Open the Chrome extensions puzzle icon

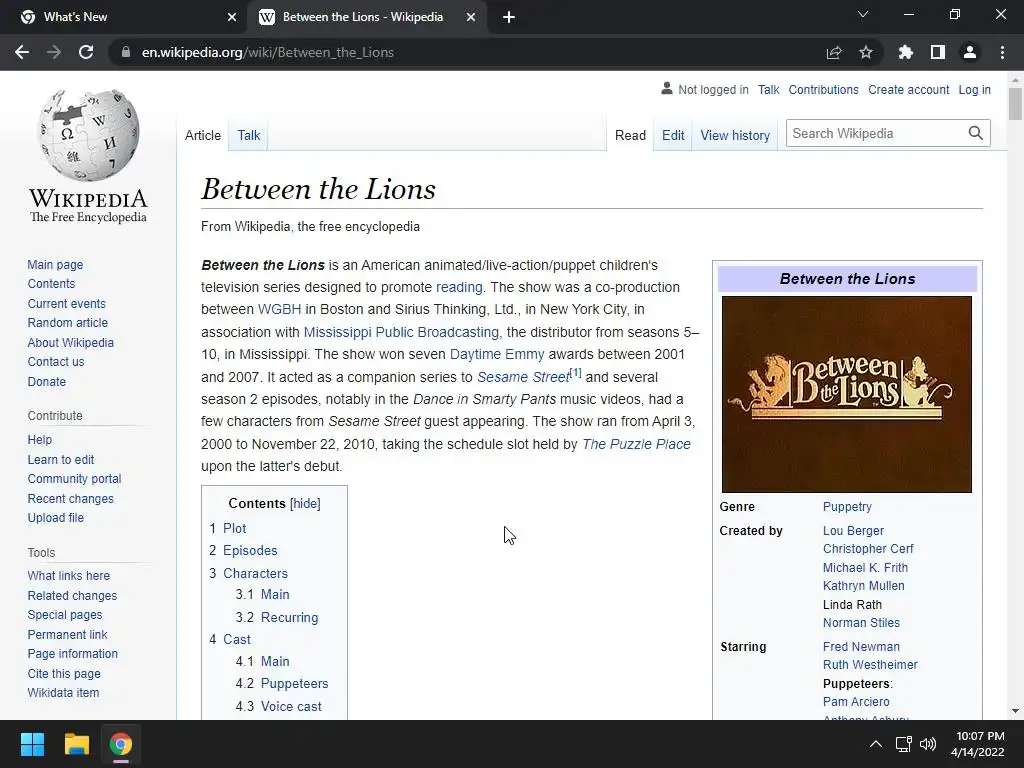tap(906, 52)
